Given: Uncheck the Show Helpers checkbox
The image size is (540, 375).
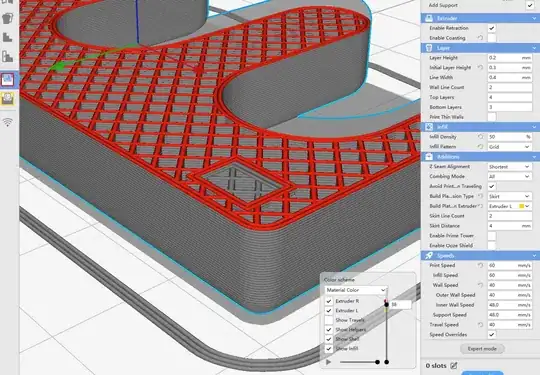Looking at the screenshot, I should (x=329, y=330).
